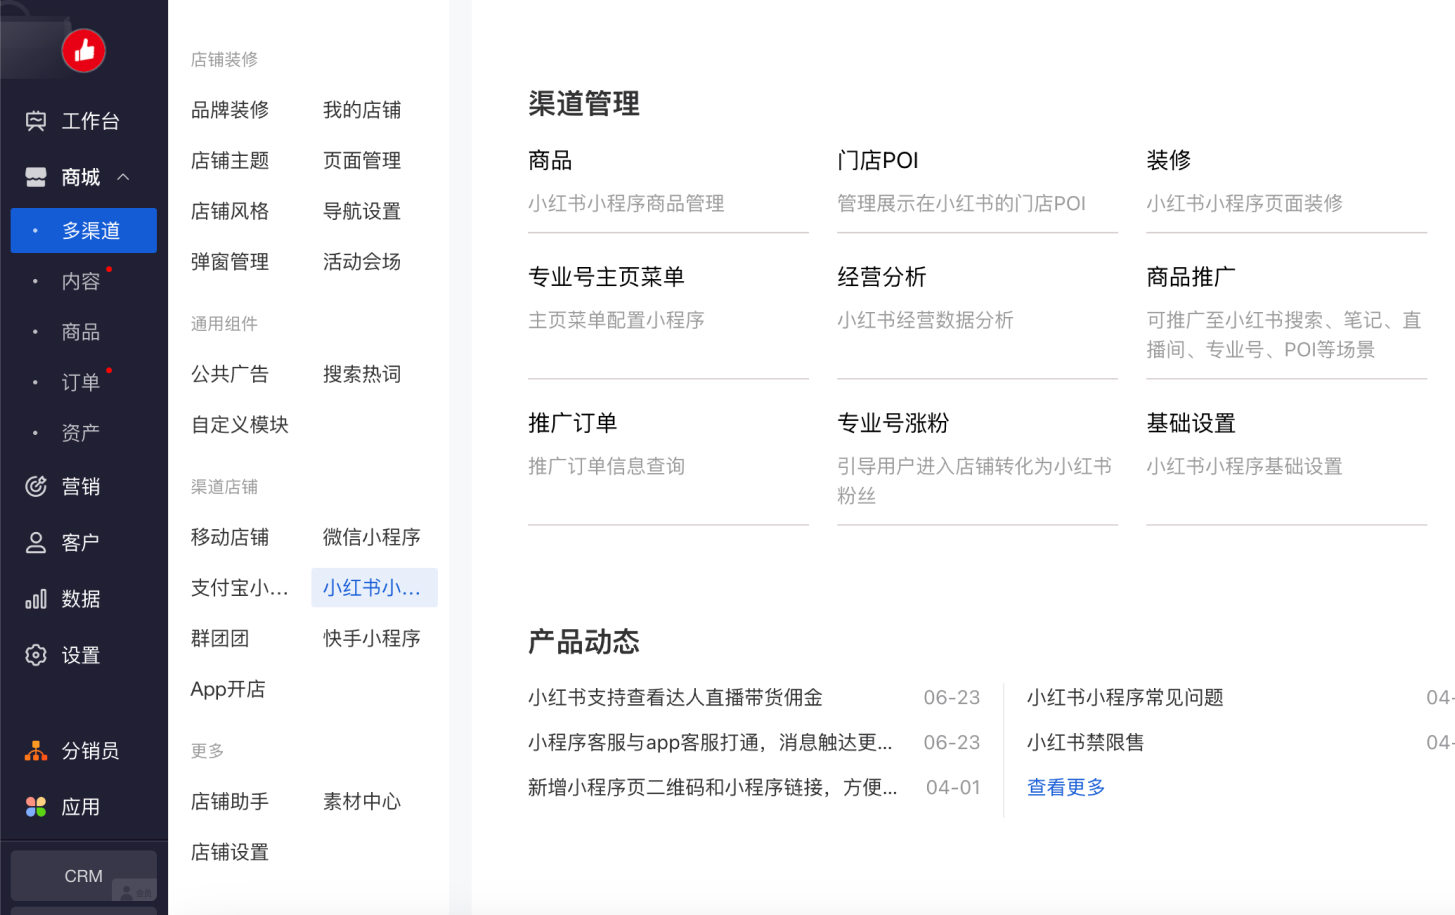Viewport: 1455px width, 915px height.
Task: Click the 分销员 hierarchy icon
Action: 36,750
